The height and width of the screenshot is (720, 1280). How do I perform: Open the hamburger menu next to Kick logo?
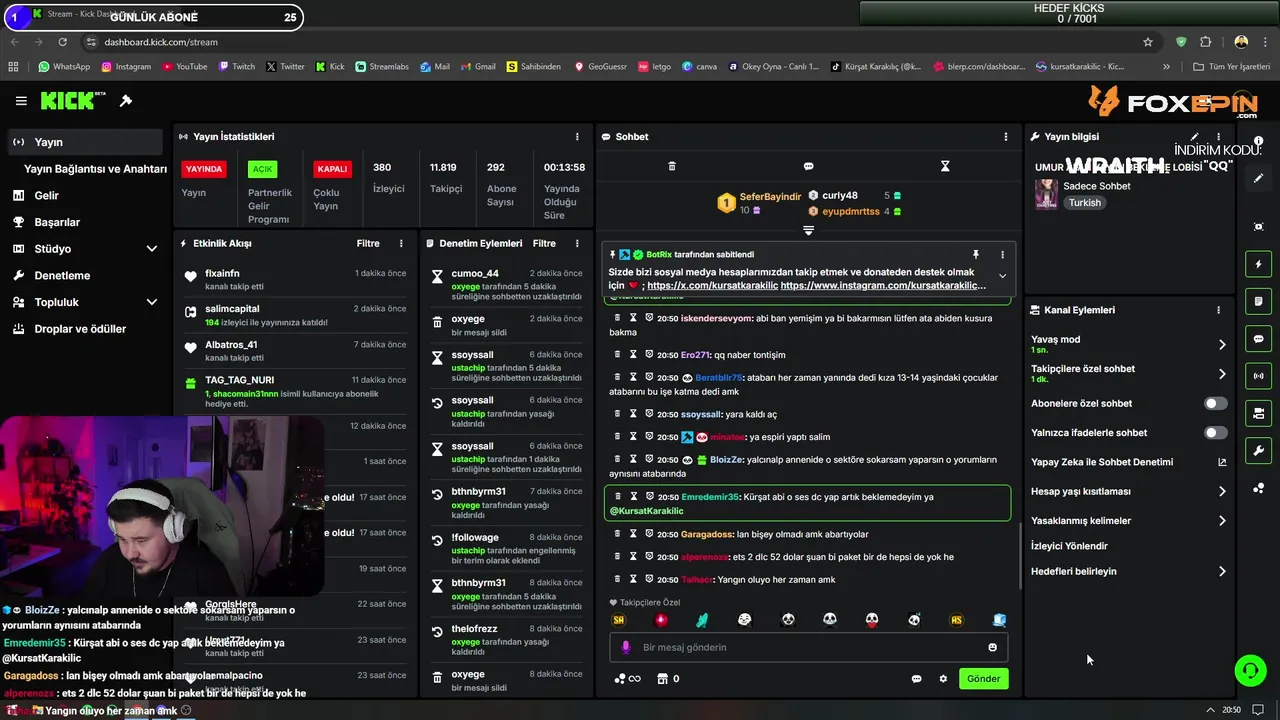(21, 101)
